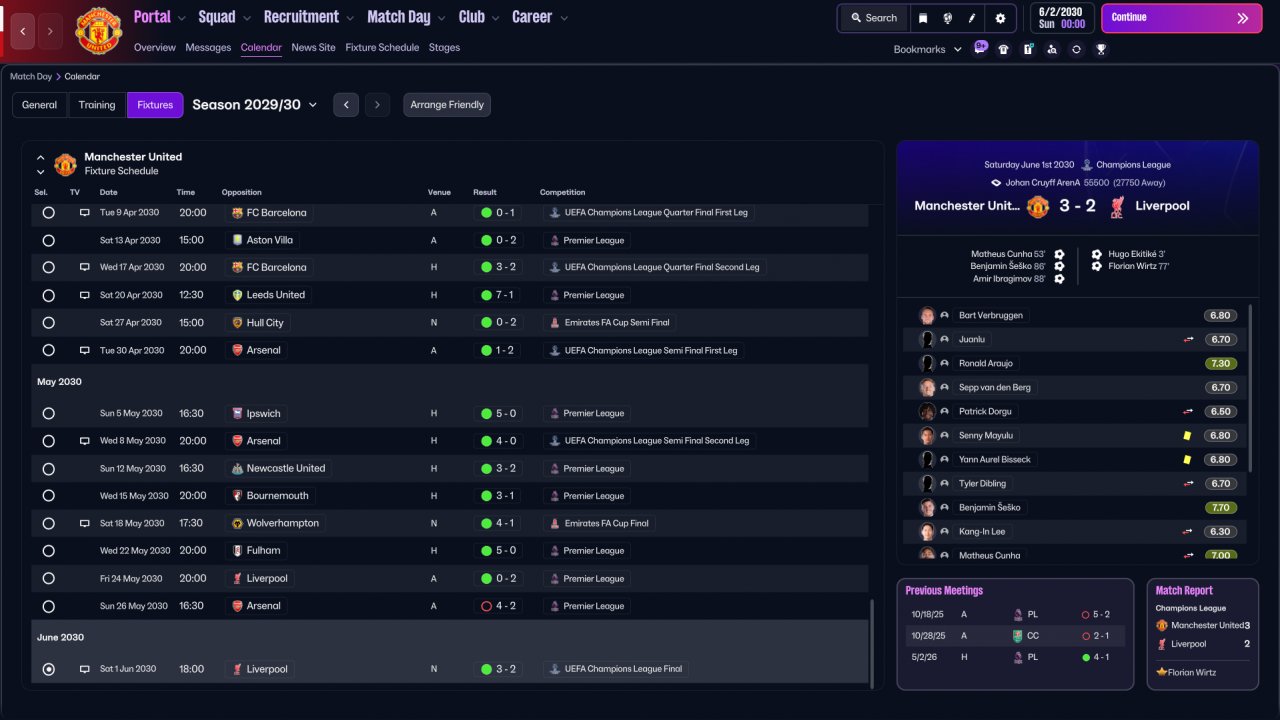This screenshot has height=720, width=1280.
Task: Click the Search button
Action: 873,18
